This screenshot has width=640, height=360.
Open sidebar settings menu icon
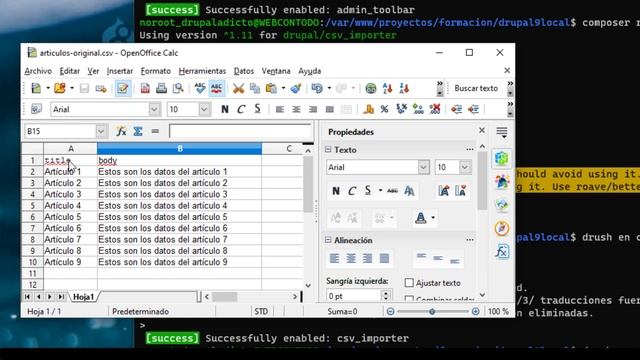pos(502,132)
